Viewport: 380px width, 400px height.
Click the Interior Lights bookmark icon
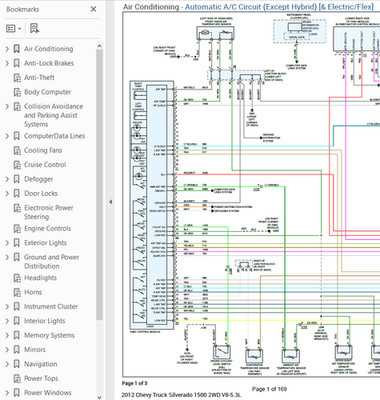[x=17, y=321]
